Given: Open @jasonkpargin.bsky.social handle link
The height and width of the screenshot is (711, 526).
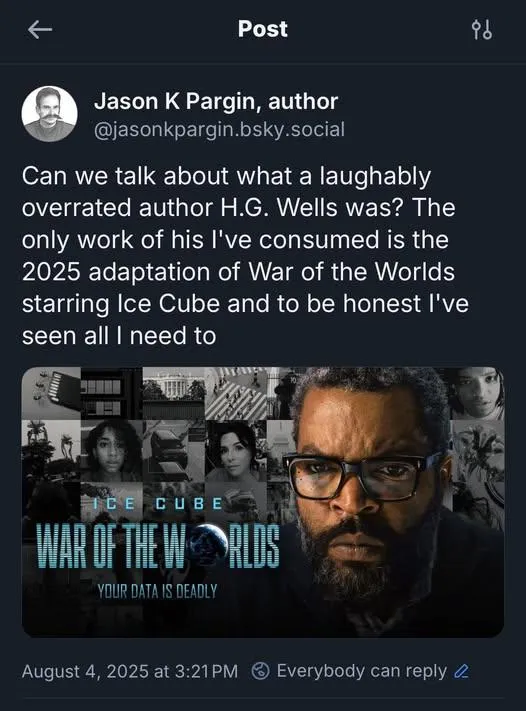Looking at the screenshot, I should (x=219, y=130).
